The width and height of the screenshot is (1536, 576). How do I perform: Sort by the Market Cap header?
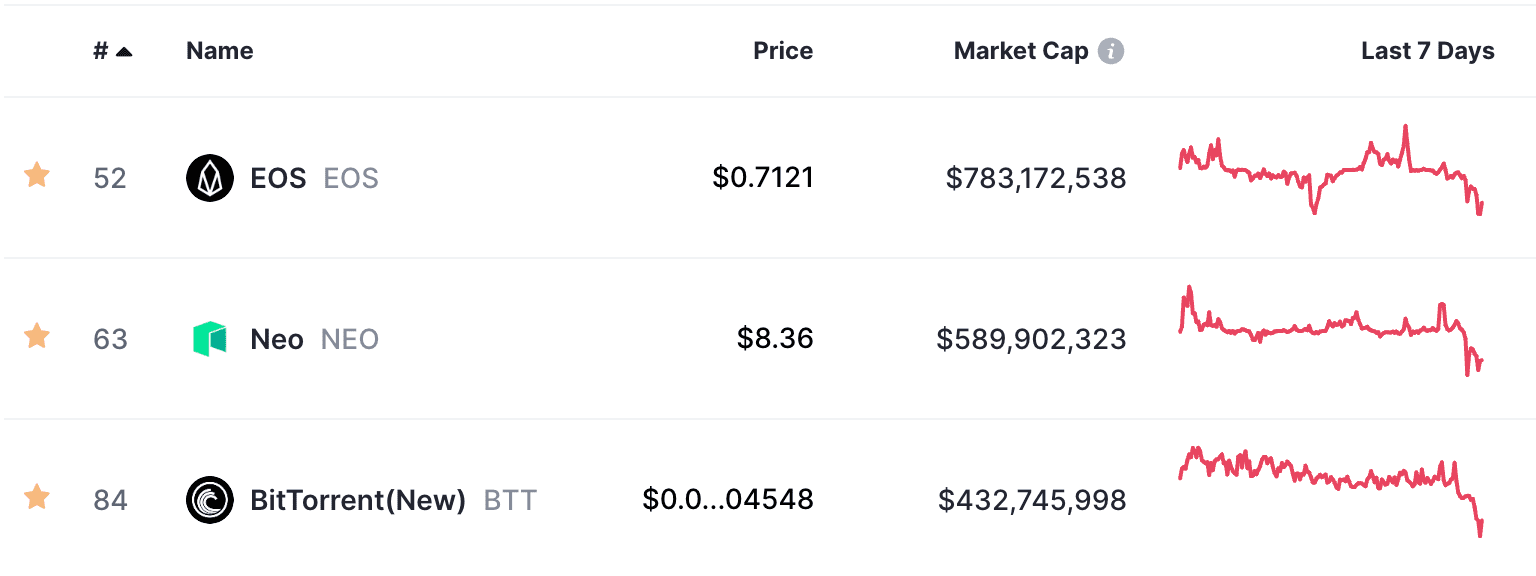coord(1021,51)
